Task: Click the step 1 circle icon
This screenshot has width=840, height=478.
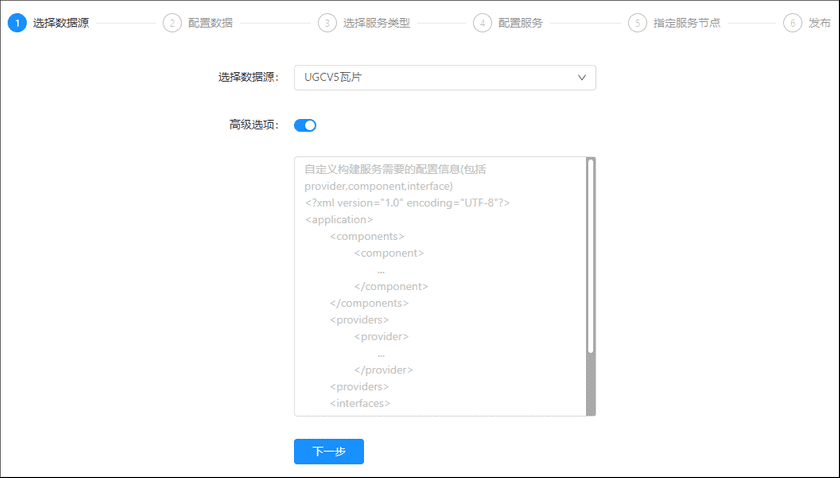Action: coord(17,23)
